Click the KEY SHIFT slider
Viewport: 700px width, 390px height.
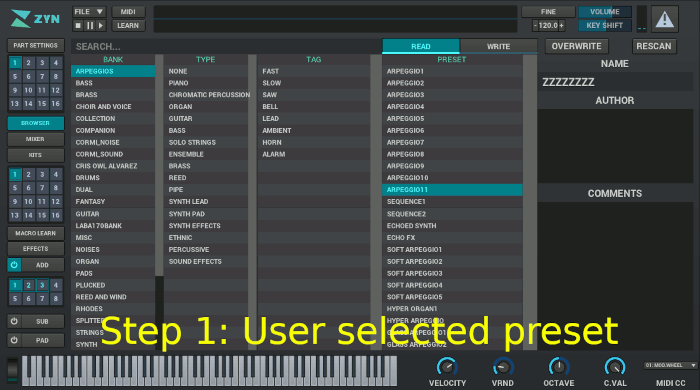(x=605, y=25)
